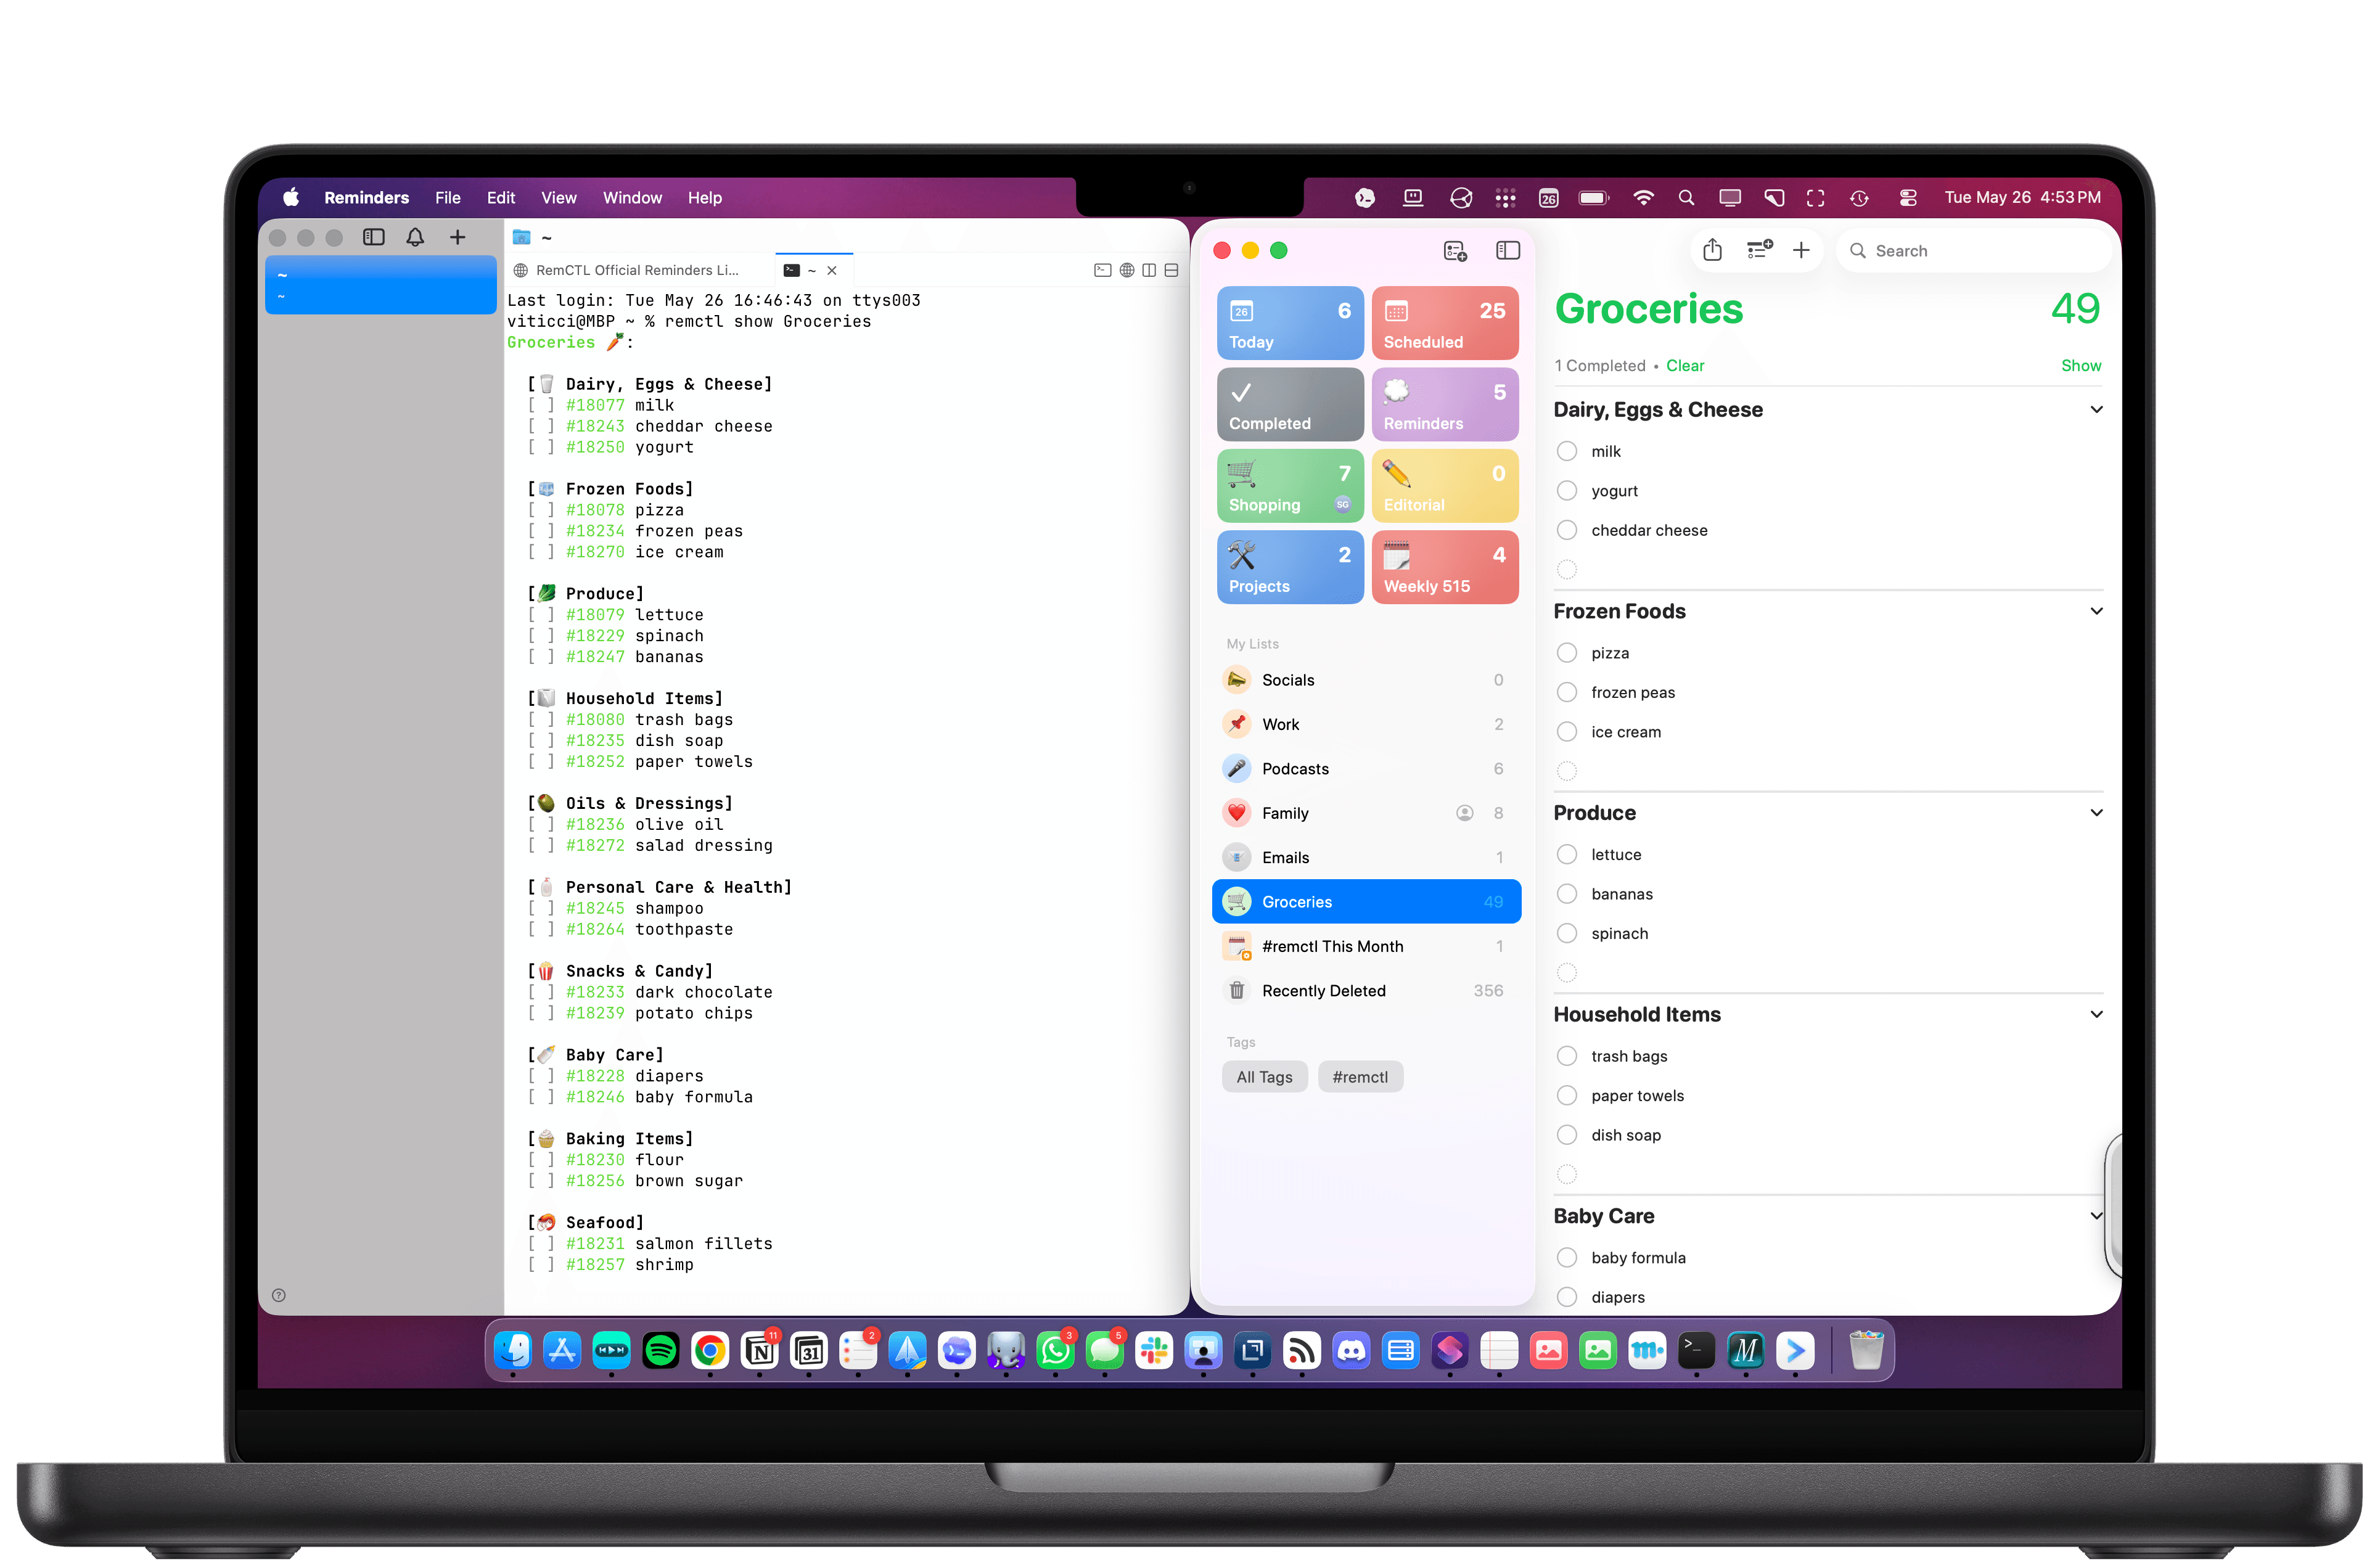Launch Google Chrome from the Dock
Image resolution: width=2380 pixels, height=1566 pixels.
tap(710, 1351)
